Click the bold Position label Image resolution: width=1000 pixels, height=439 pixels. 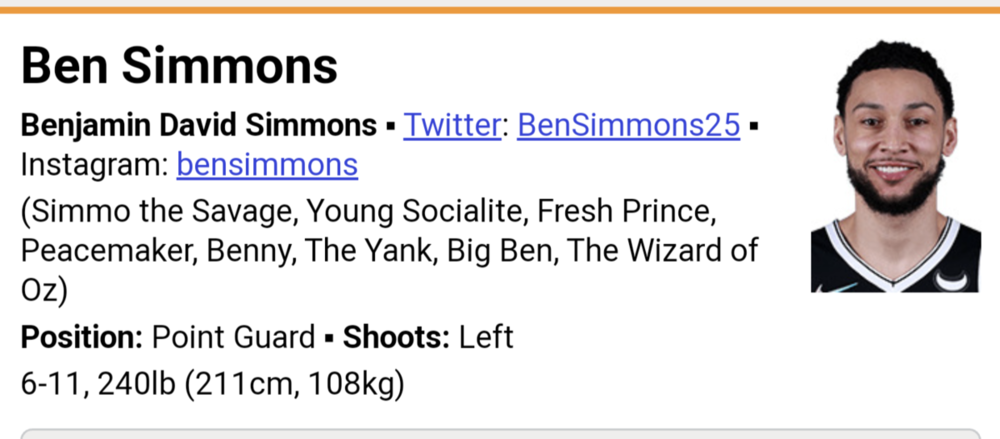[x=82, y=337]
